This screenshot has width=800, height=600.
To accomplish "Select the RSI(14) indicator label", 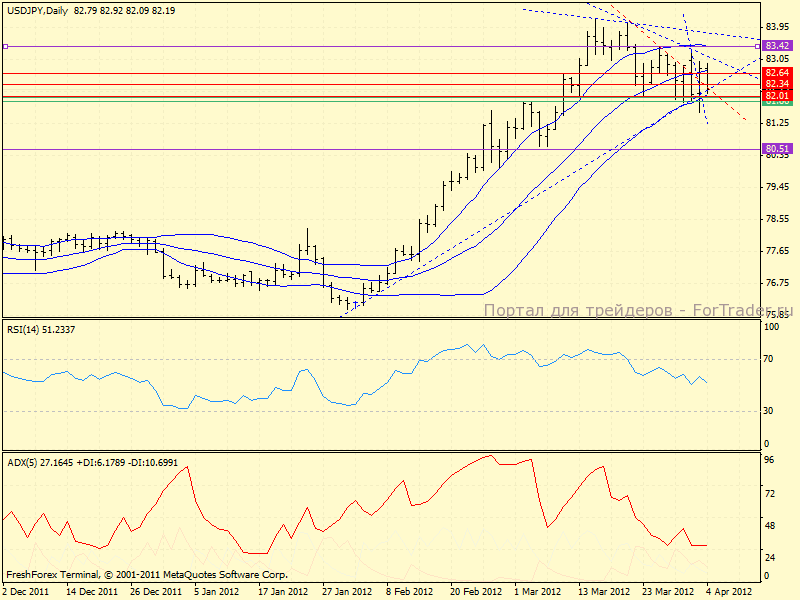I will pos(26,329).
